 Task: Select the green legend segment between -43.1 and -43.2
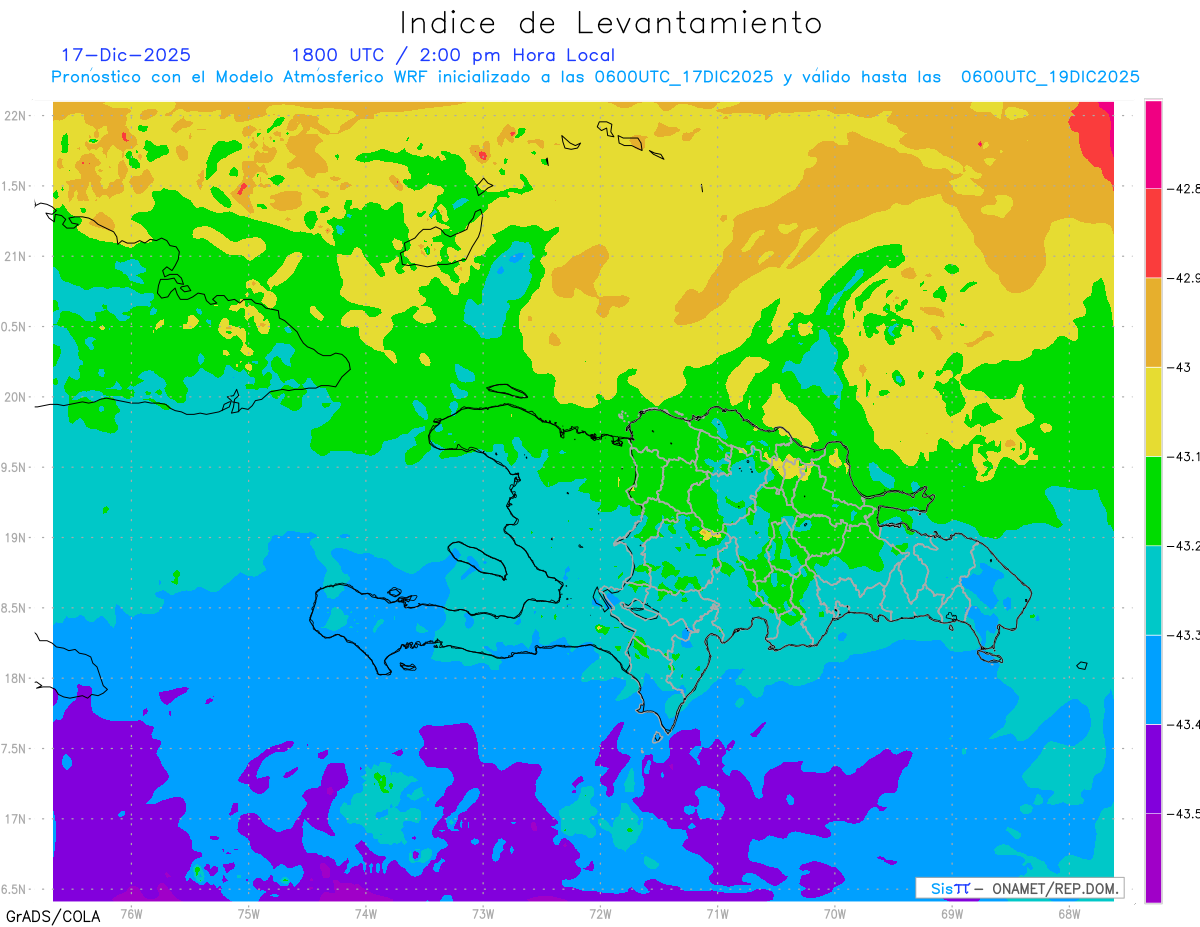point(1153,500)
